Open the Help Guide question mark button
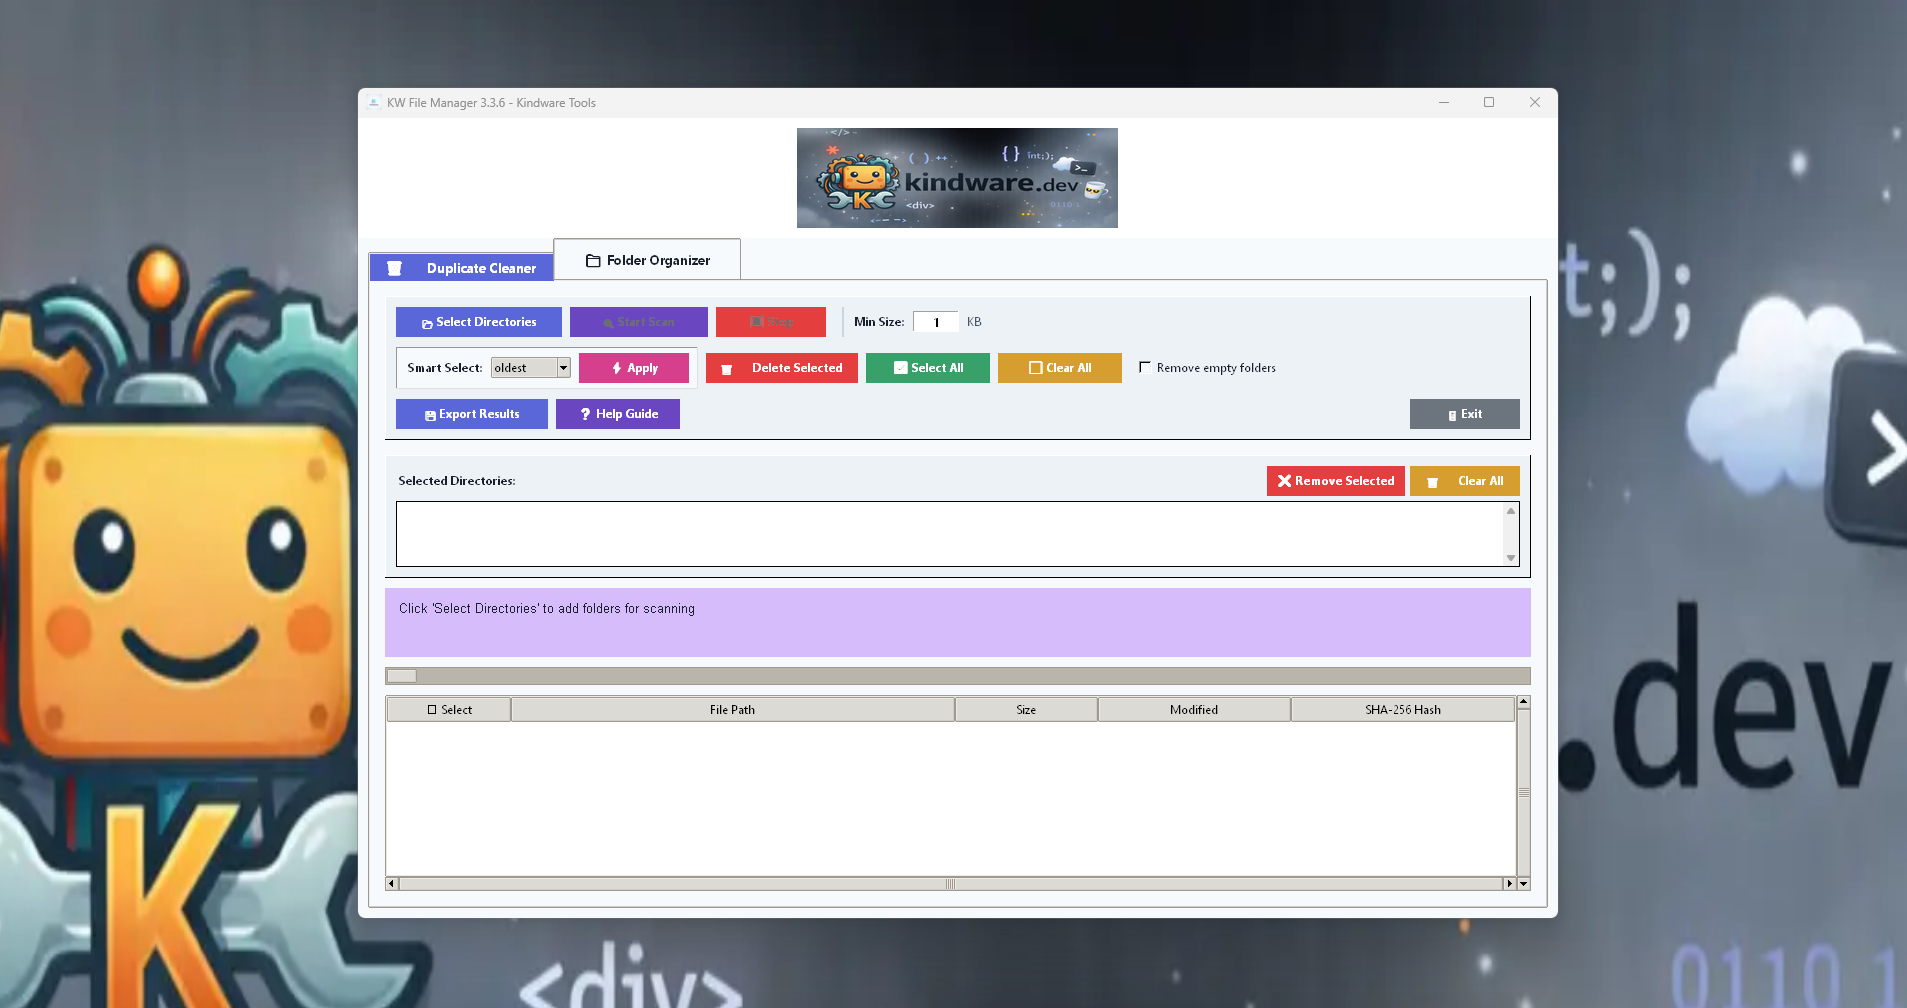The width and height of the screenshot is (1907, 1008). (618, 414)
